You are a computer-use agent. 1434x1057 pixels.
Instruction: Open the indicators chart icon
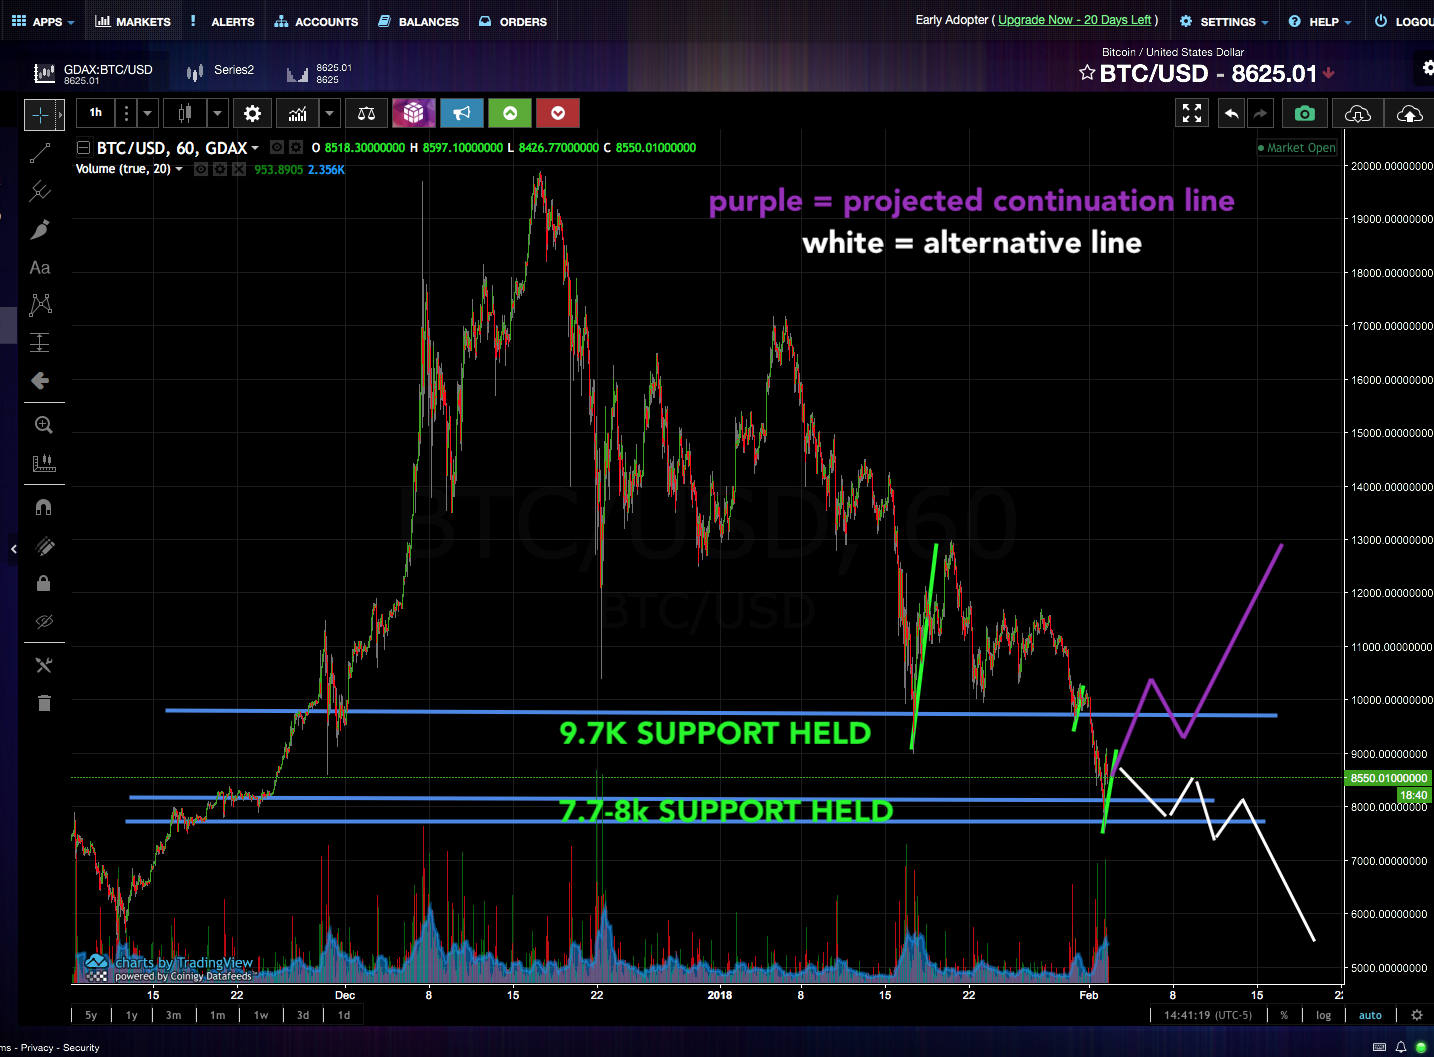(x=298, y=114)
